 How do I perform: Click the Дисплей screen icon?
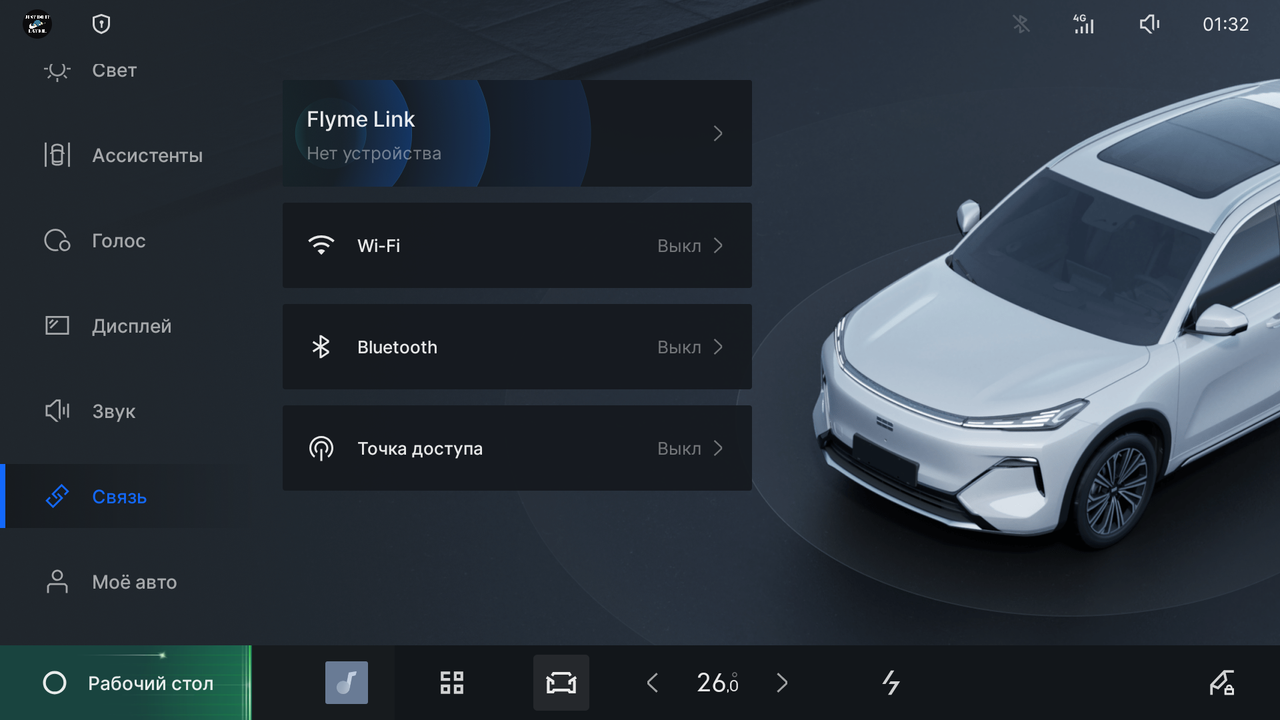[57, 326]
